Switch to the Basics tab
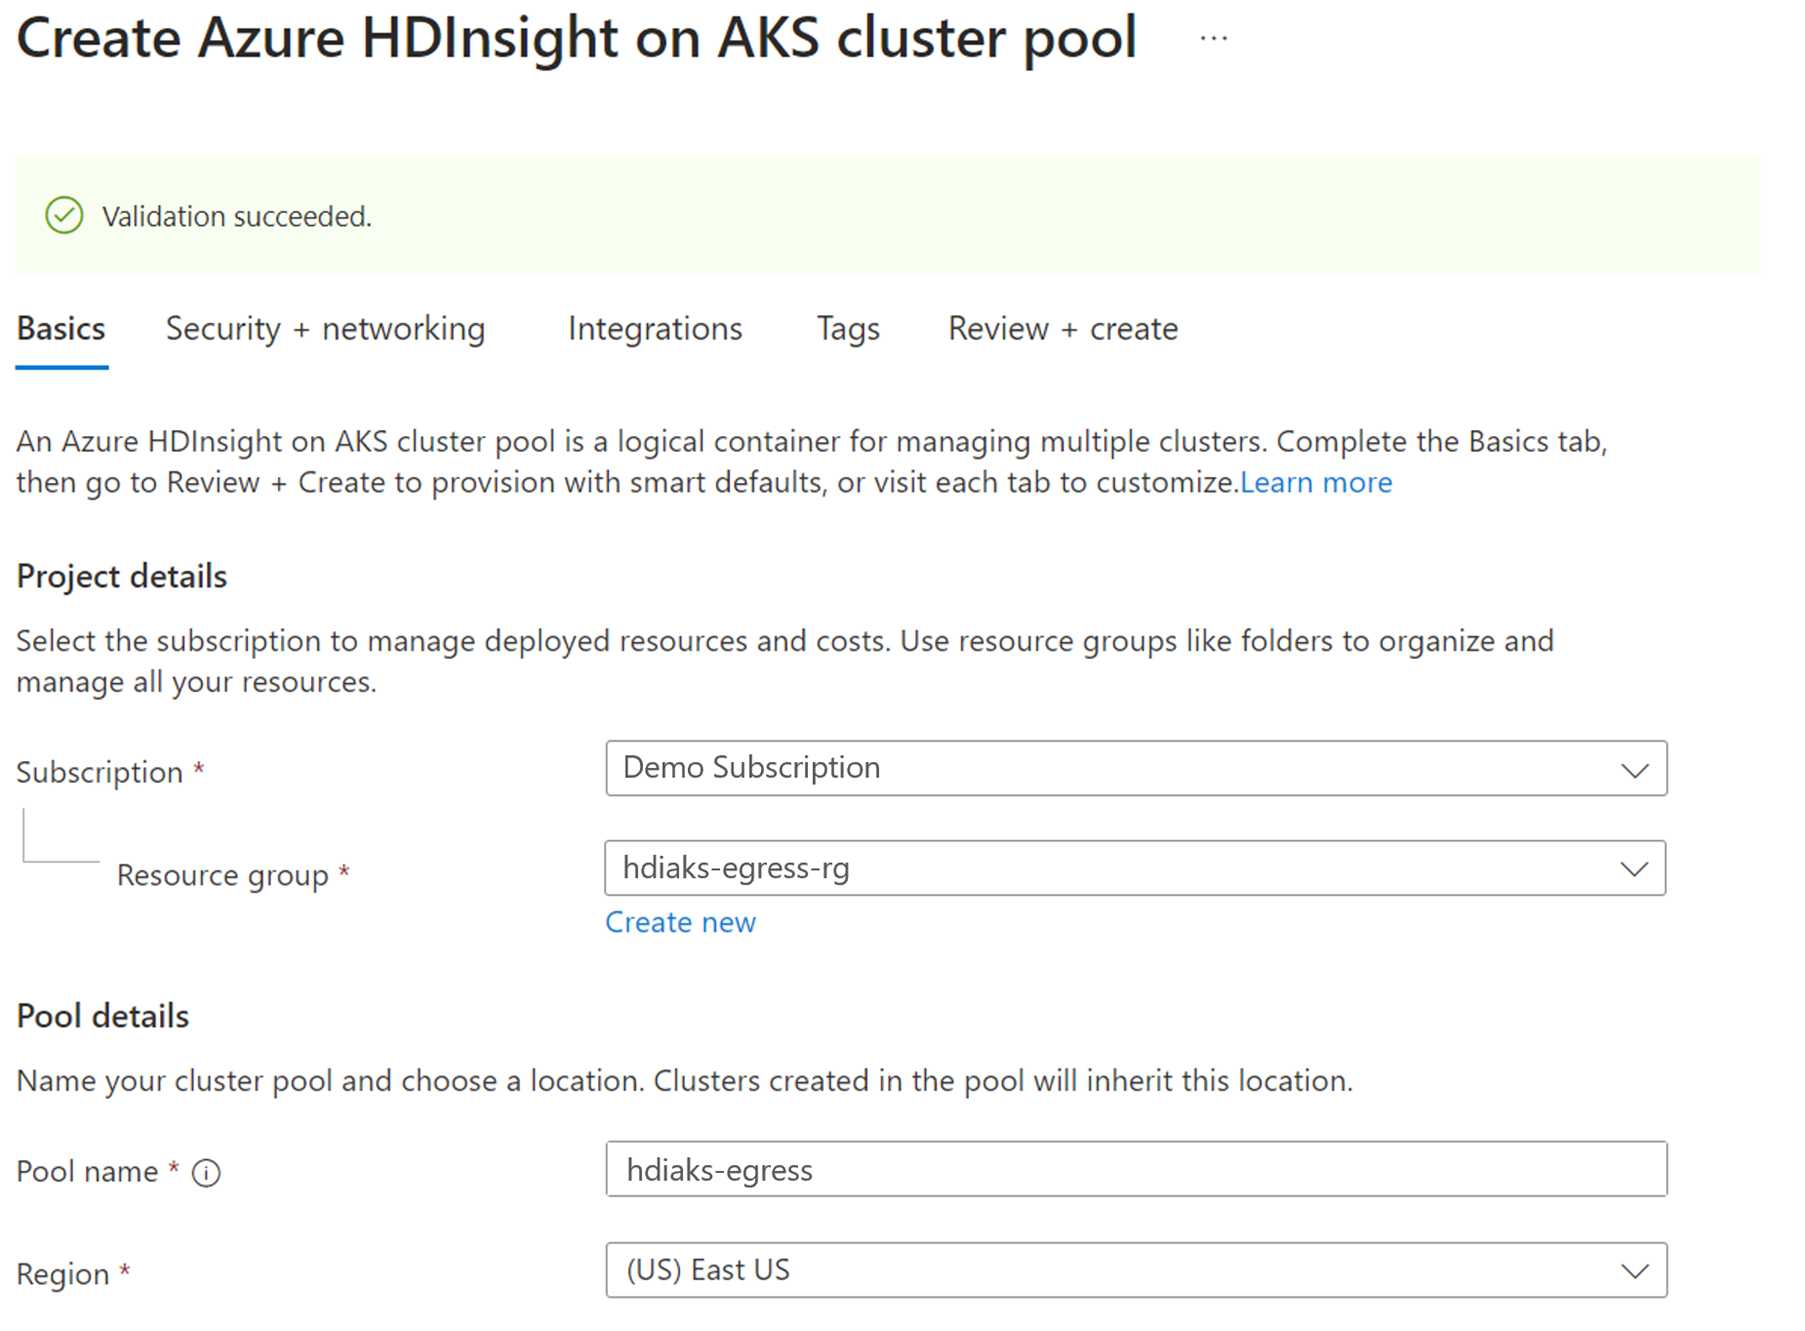Screen dimensions: 1805x1331 coord(61,329)
